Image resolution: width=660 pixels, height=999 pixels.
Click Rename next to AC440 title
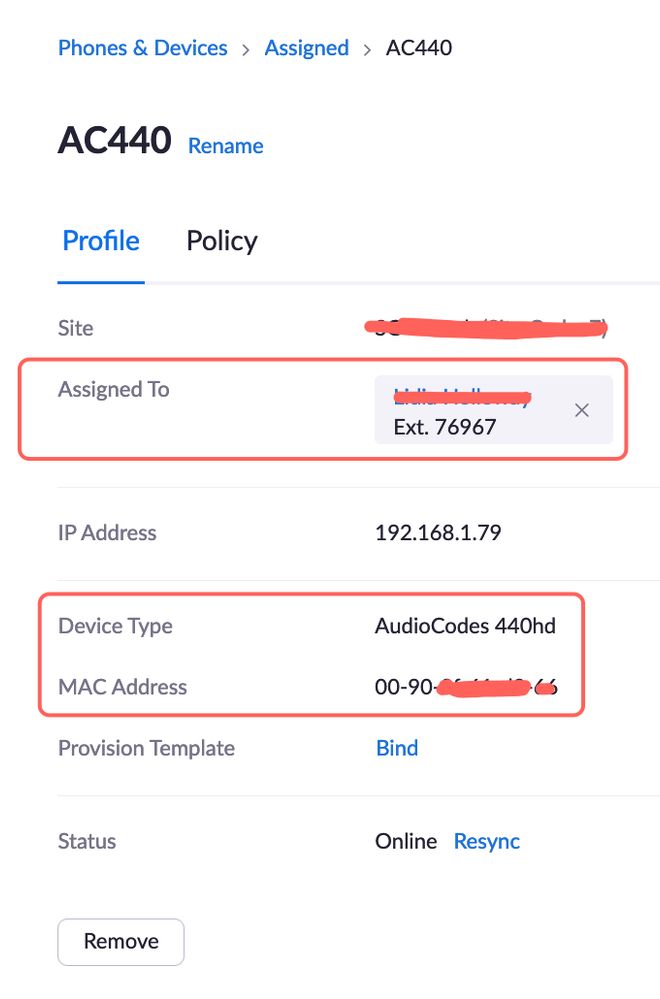226,146
